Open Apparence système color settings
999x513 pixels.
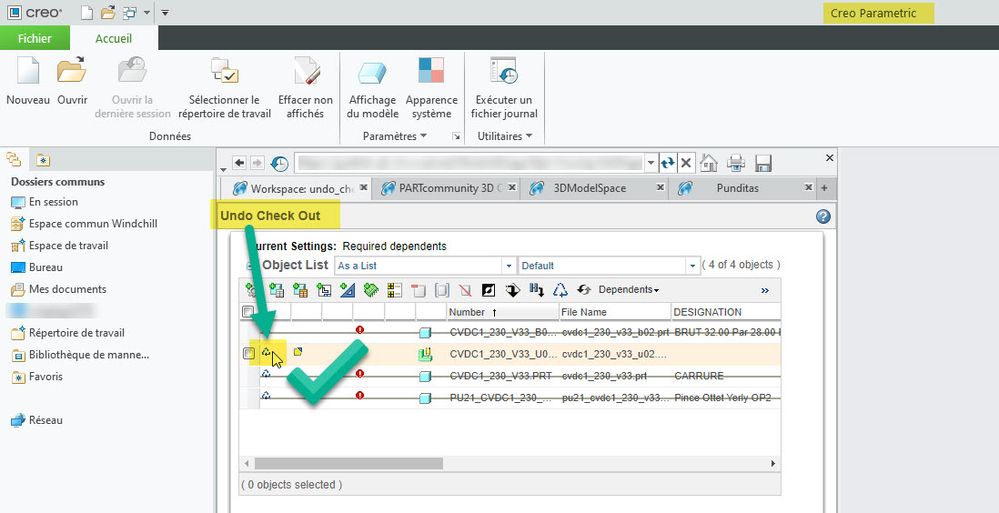431,73
